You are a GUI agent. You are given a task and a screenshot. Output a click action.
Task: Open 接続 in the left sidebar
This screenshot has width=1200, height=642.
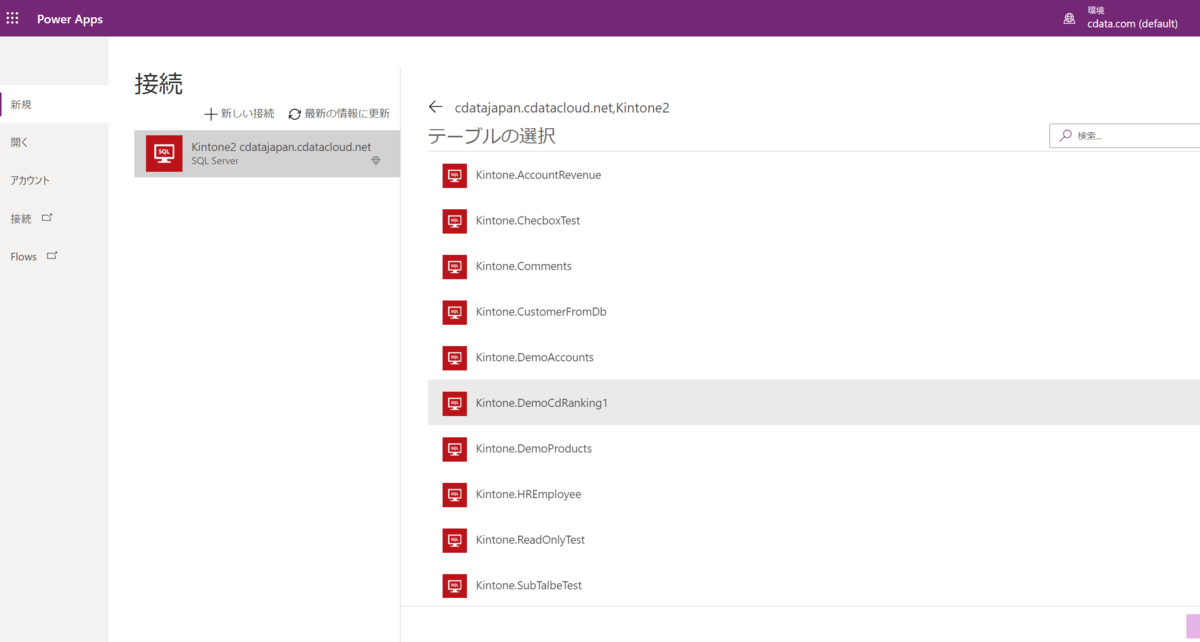tap(54, 218)
